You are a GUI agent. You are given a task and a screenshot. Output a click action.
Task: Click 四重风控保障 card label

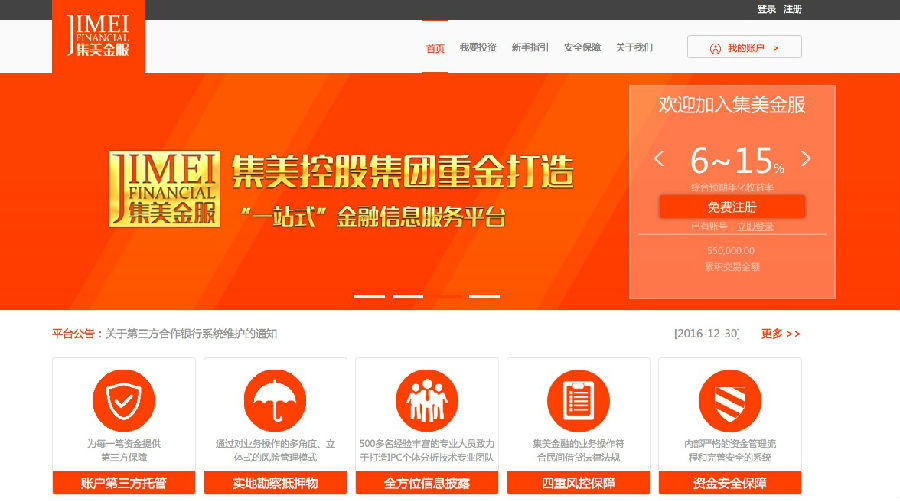click(578, 483)
